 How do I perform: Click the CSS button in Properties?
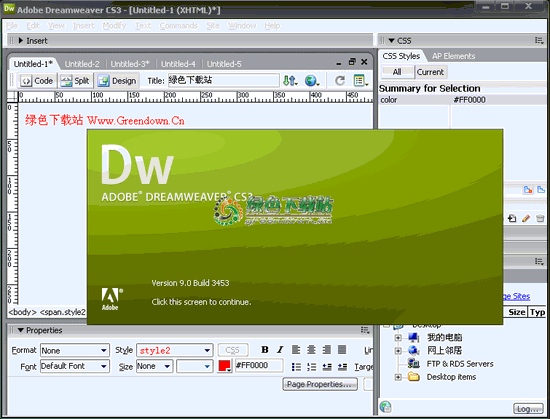233,350
